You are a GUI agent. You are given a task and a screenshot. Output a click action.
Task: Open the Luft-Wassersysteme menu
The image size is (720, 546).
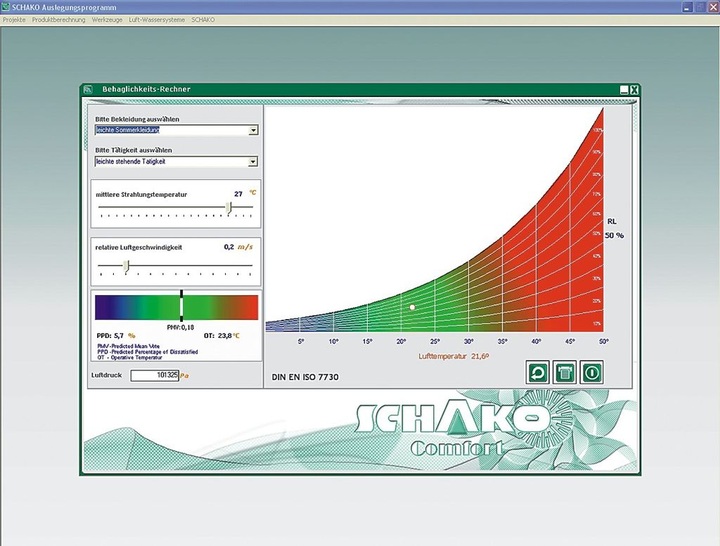click(x=157, y=19)
